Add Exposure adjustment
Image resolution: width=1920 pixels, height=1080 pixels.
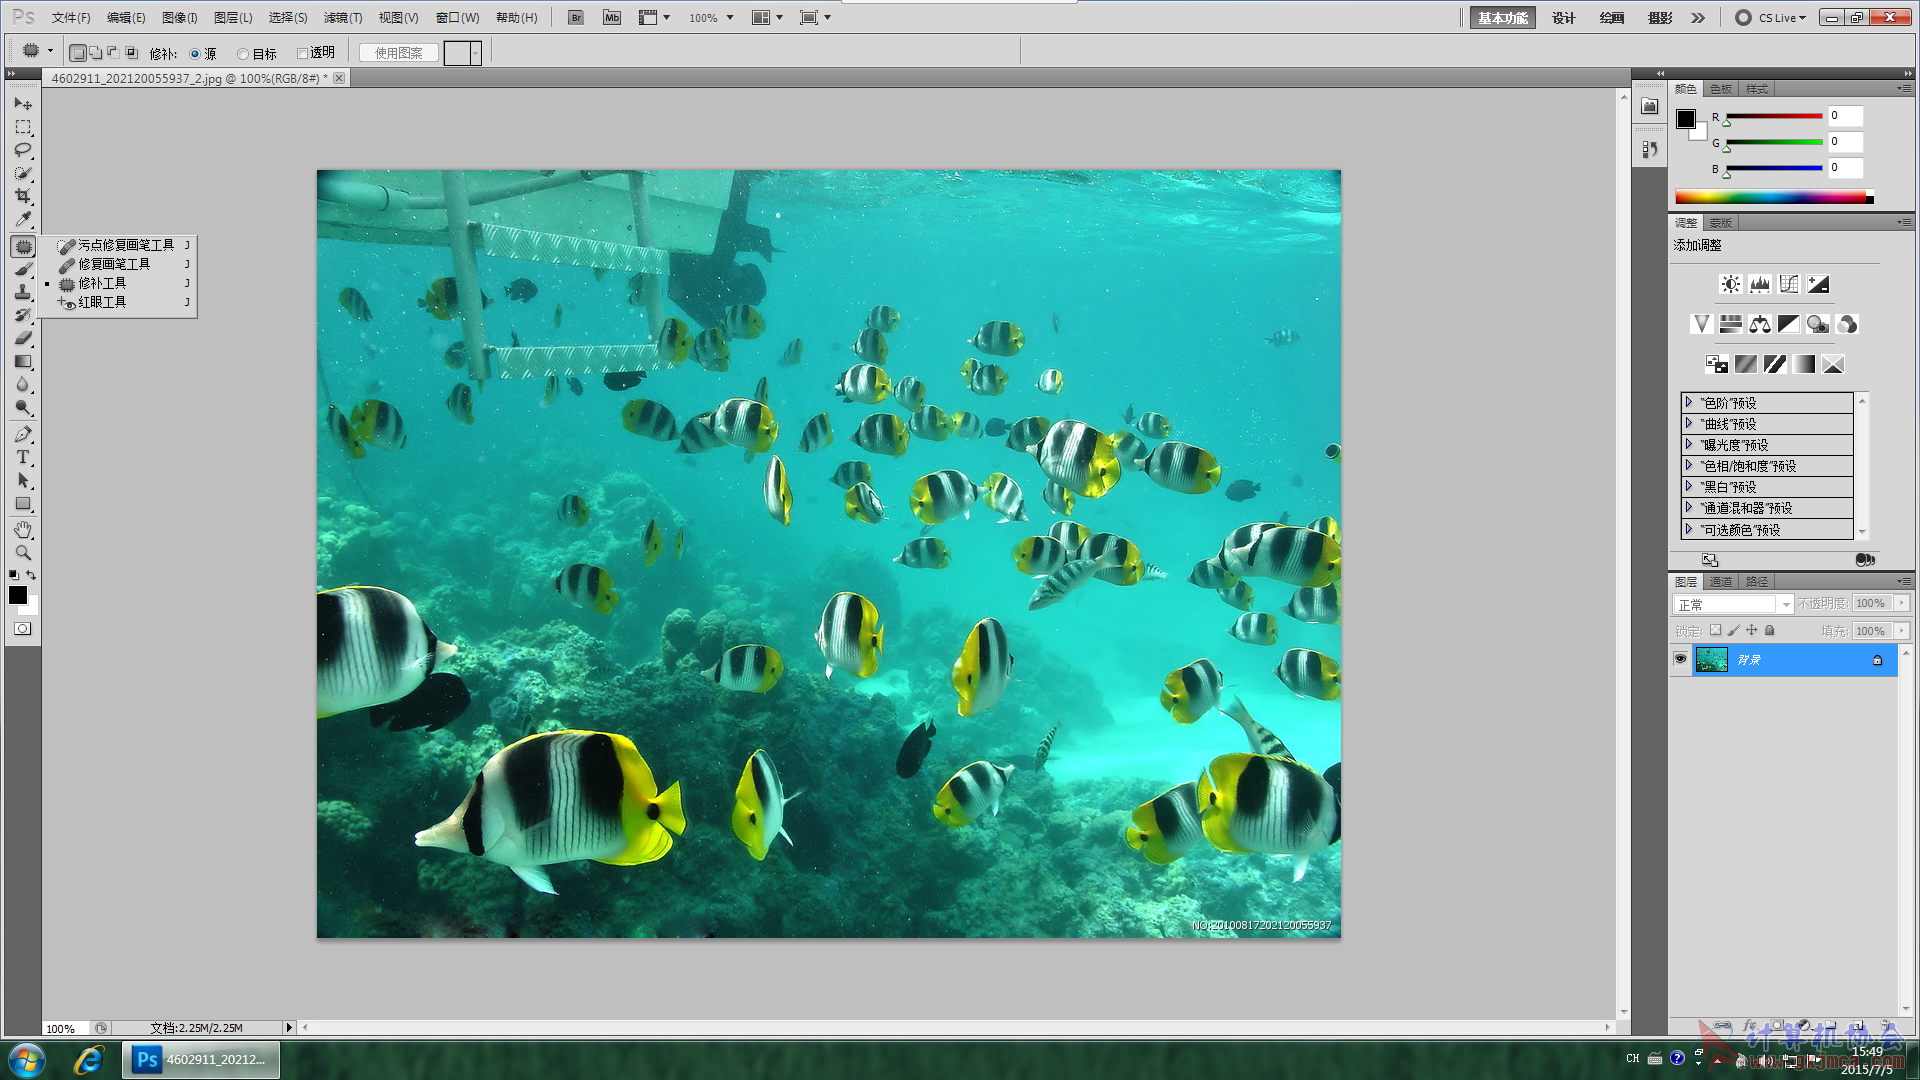(1818, 284)
